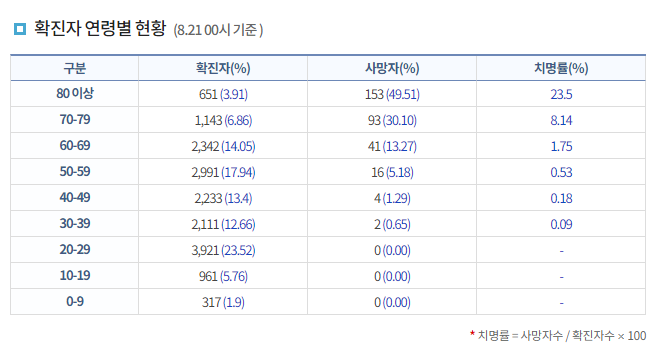This screenshot has height=363, width=657.
Task: Click the date note '(8.21 00시 기준)'
Action: [218, 30]
